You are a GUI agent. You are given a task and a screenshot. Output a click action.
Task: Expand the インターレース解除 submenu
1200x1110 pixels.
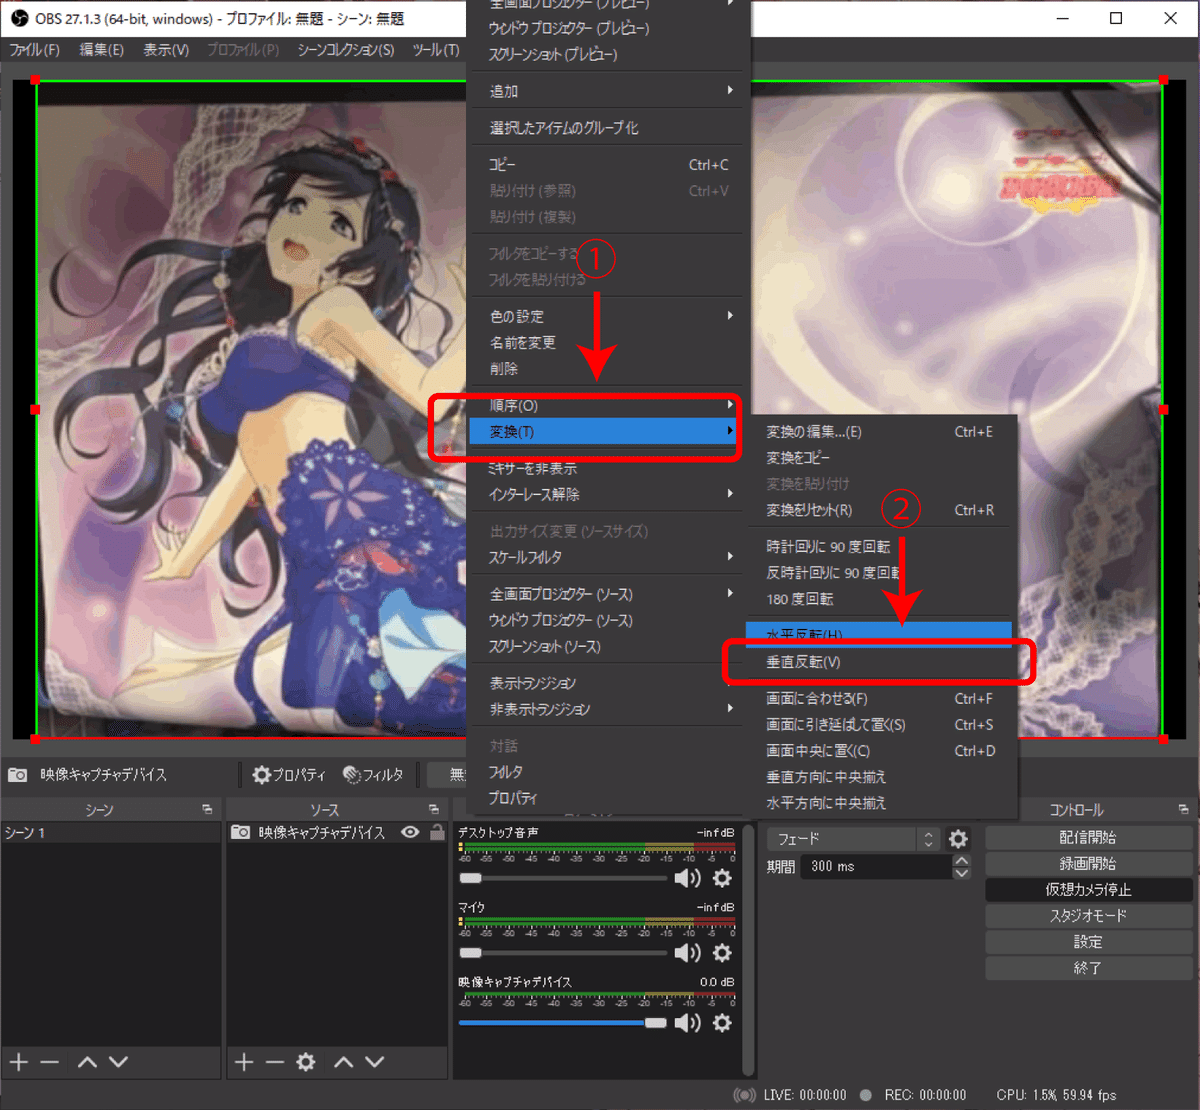608,494
